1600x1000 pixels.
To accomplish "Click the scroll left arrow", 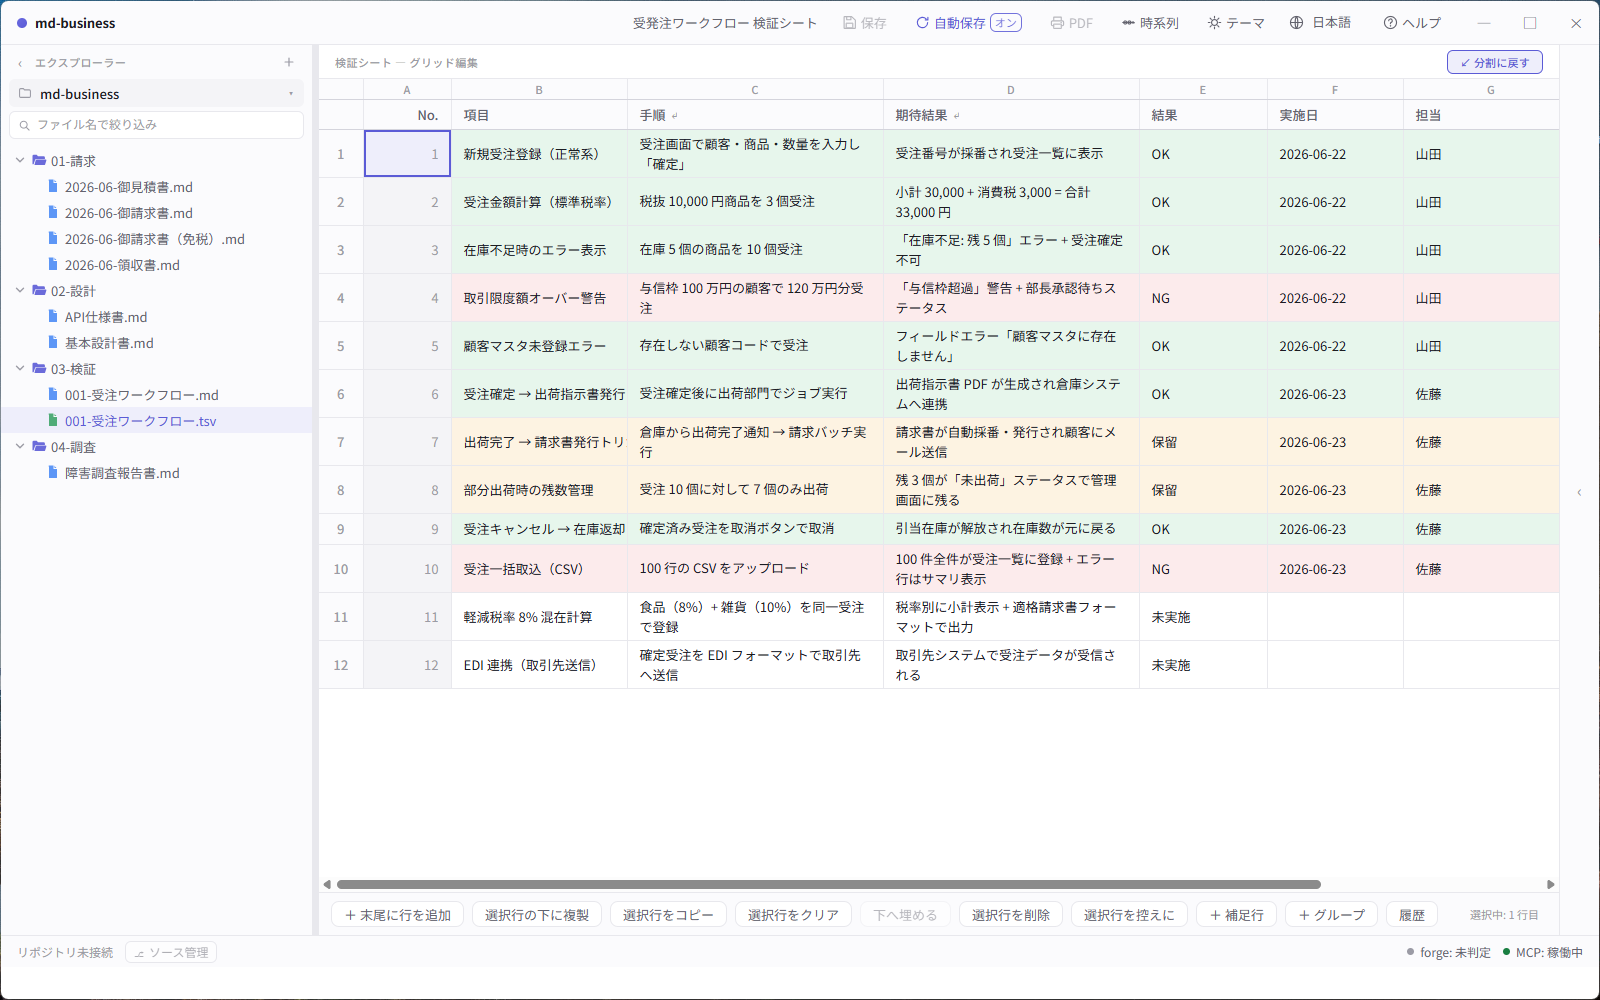I will tap(327, 884).
